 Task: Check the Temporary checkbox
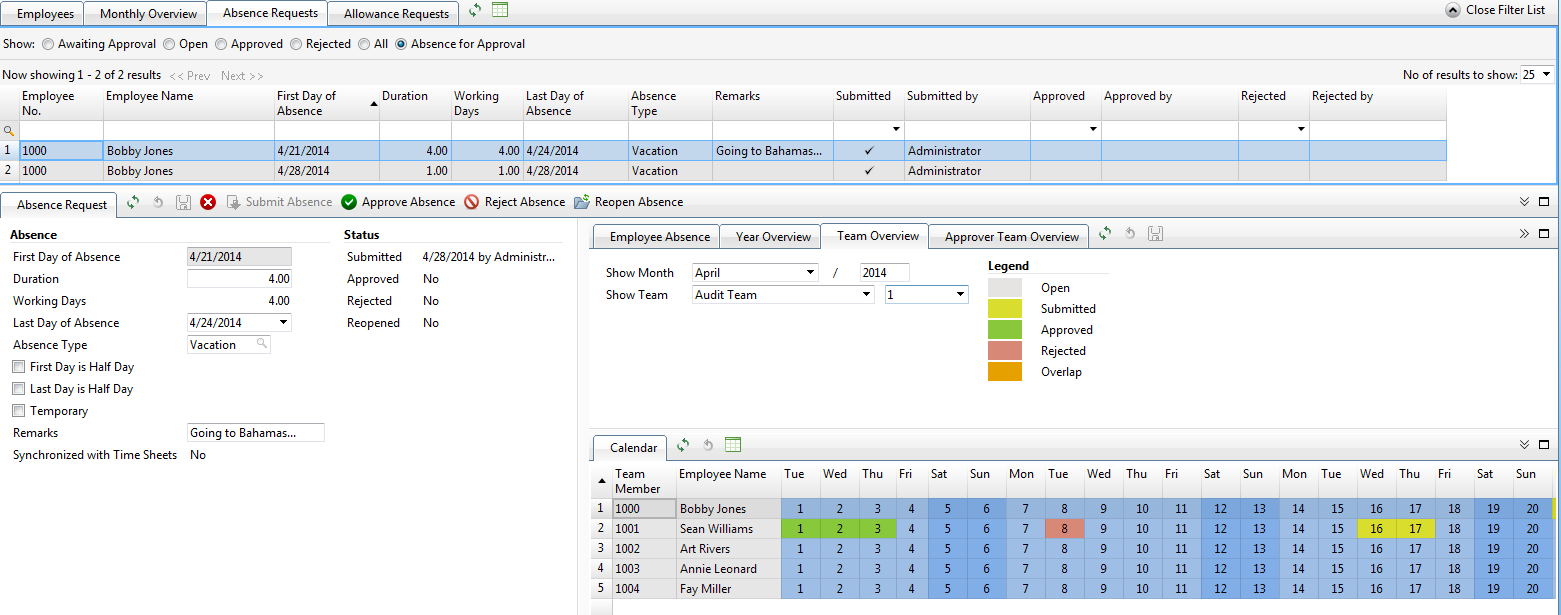point(19,411)
